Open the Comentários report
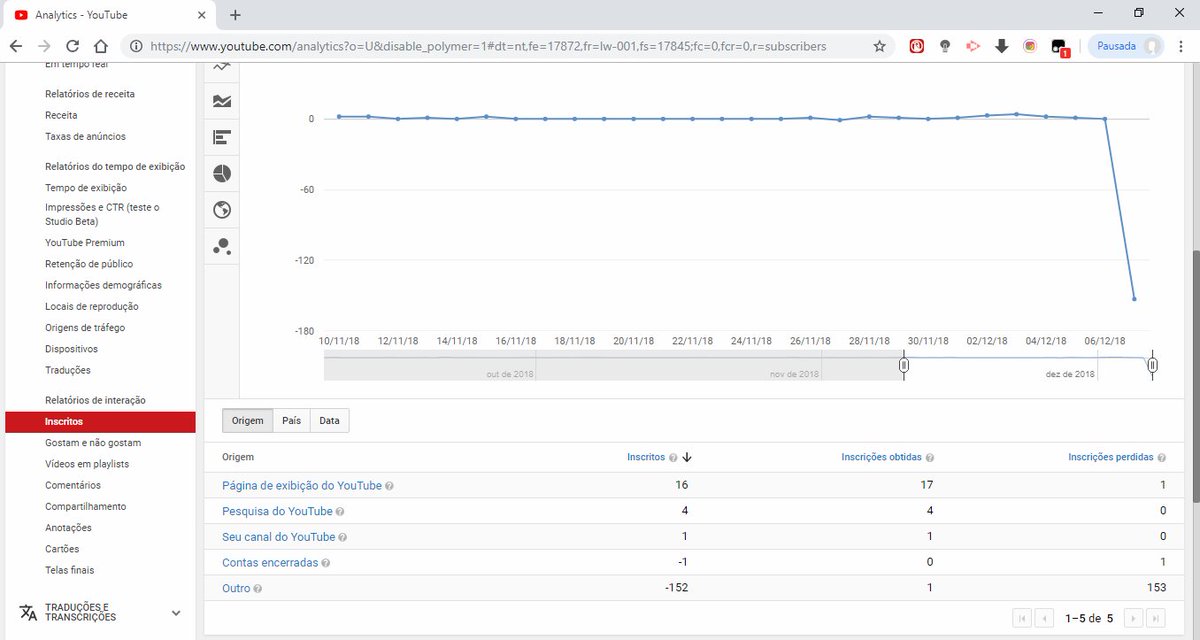Viewport: 1200px width, 640px height. [x=73, y=486]
